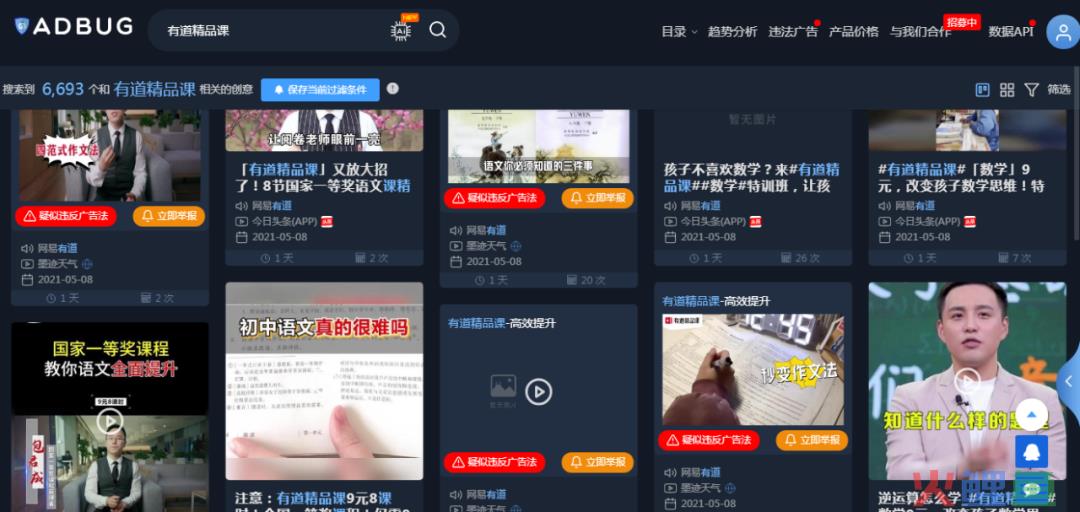The height and width of the screenshot is (512, 1080).
Task: Open 产品价格 menu item
Action: [x=853, y=32]
